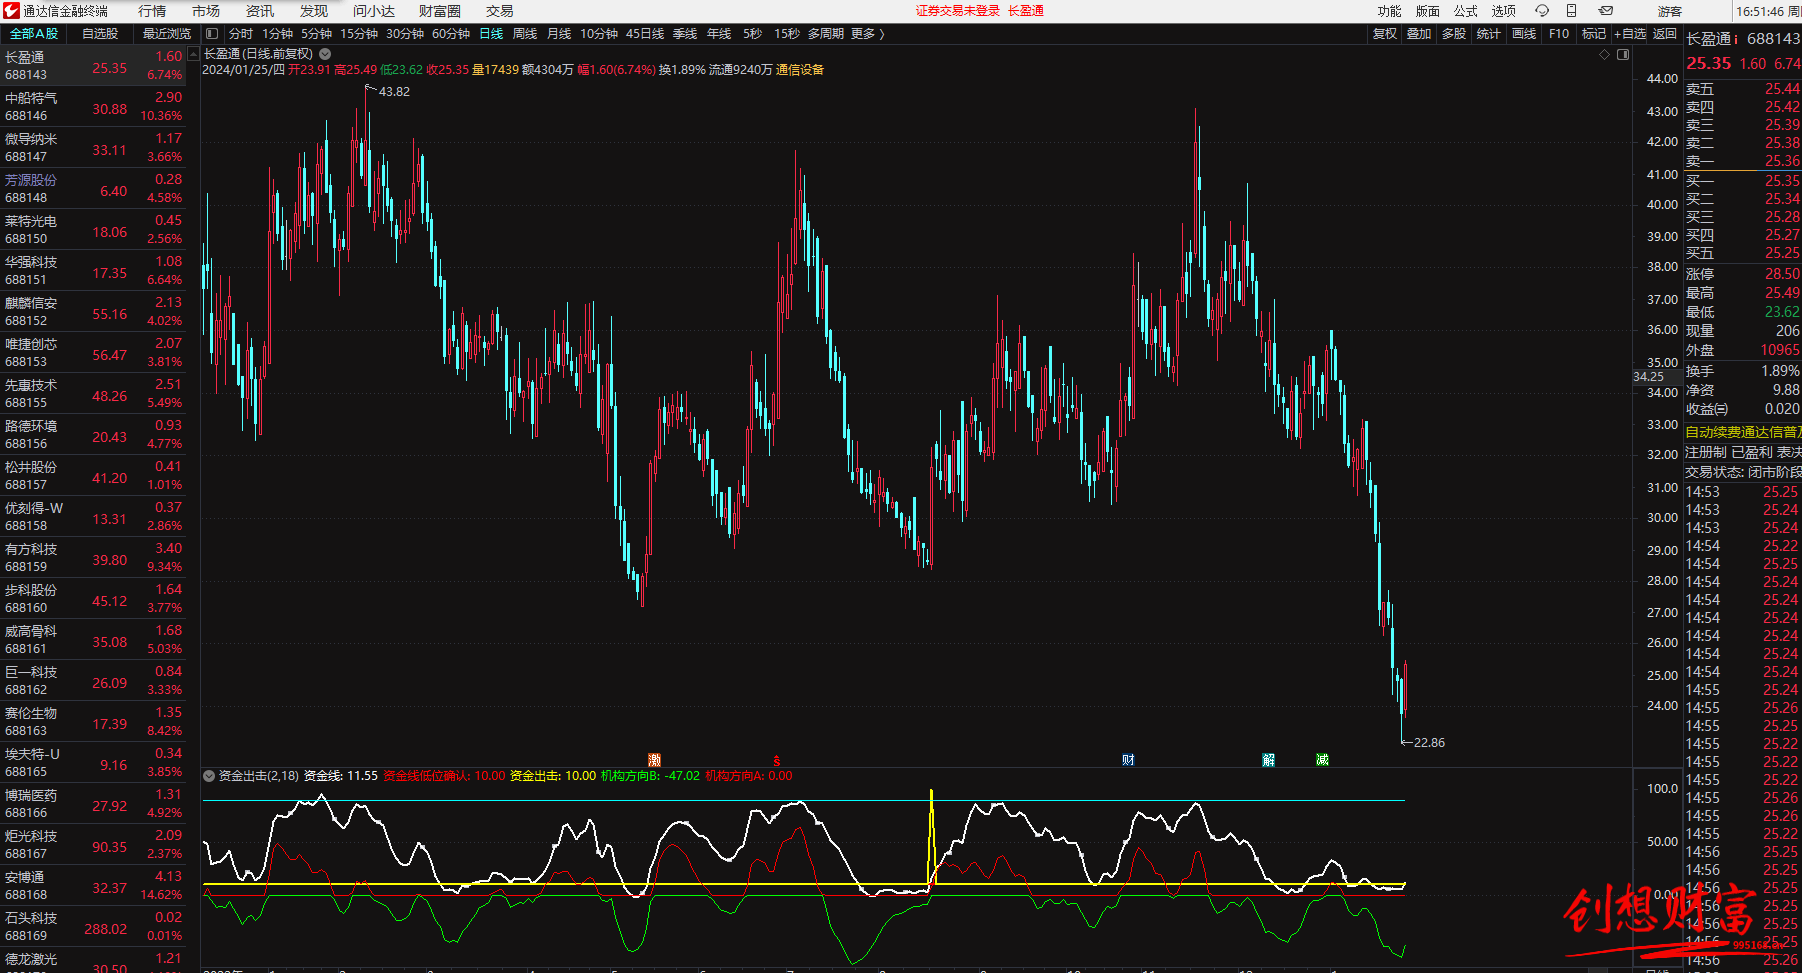Switch to 全部A股 tab
1802x973 pixels.
click(34, 34)
